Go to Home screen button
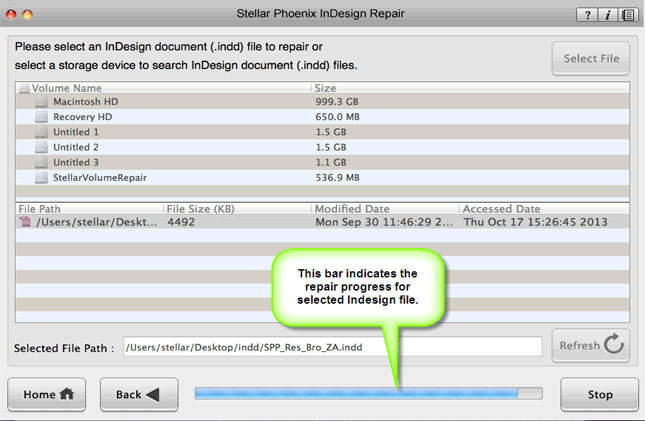 49,394
